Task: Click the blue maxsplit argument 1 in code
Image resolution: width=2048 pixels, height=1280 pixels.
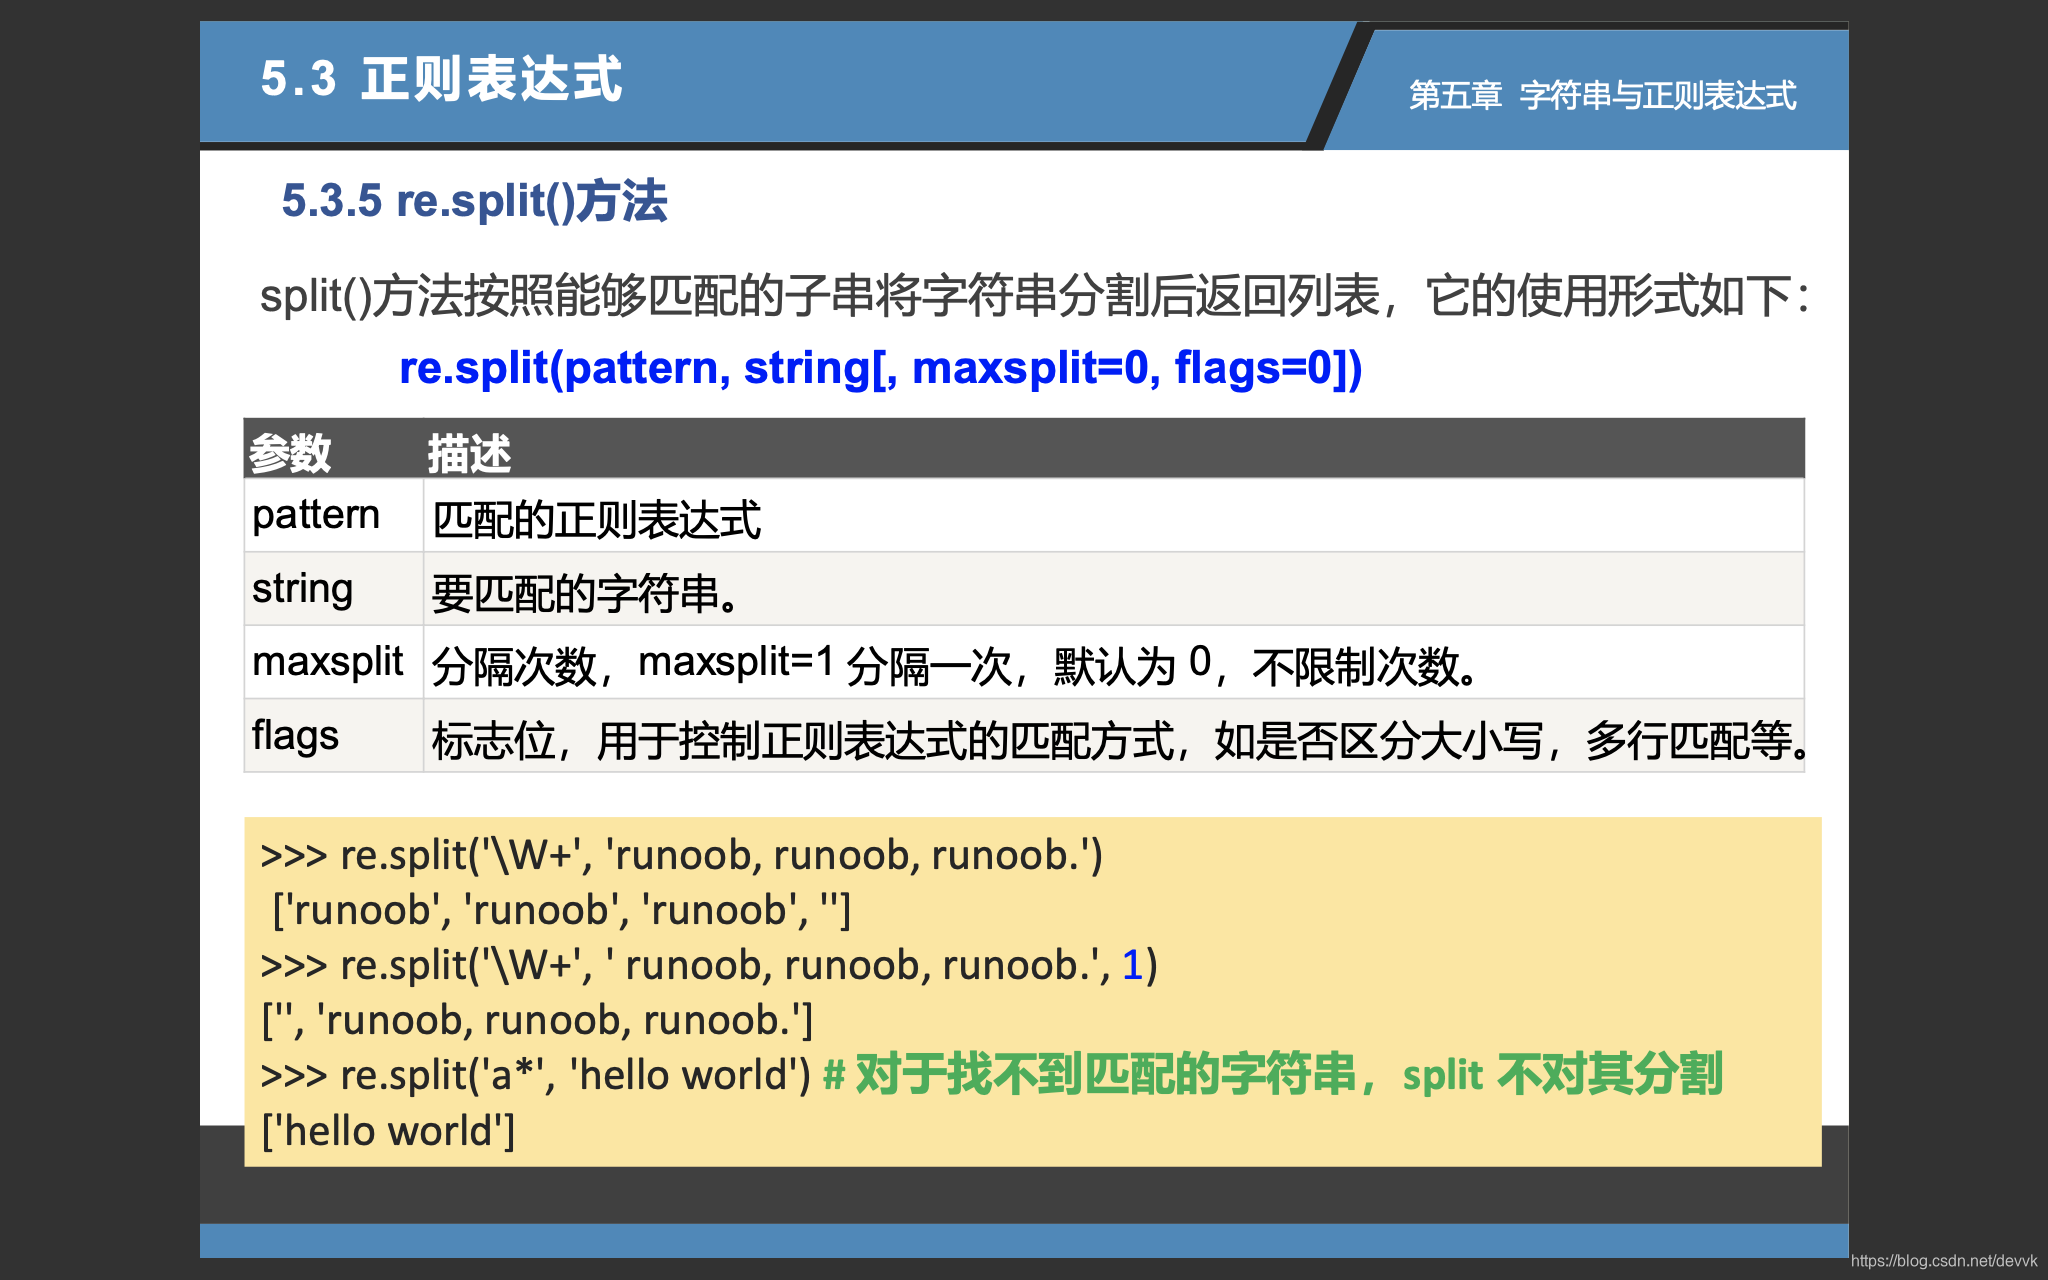Action: coord(1132,965)
